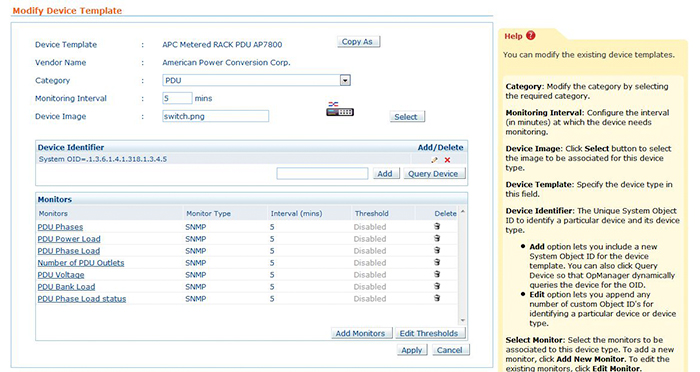Click the Add Monitors button

[361, 333]
